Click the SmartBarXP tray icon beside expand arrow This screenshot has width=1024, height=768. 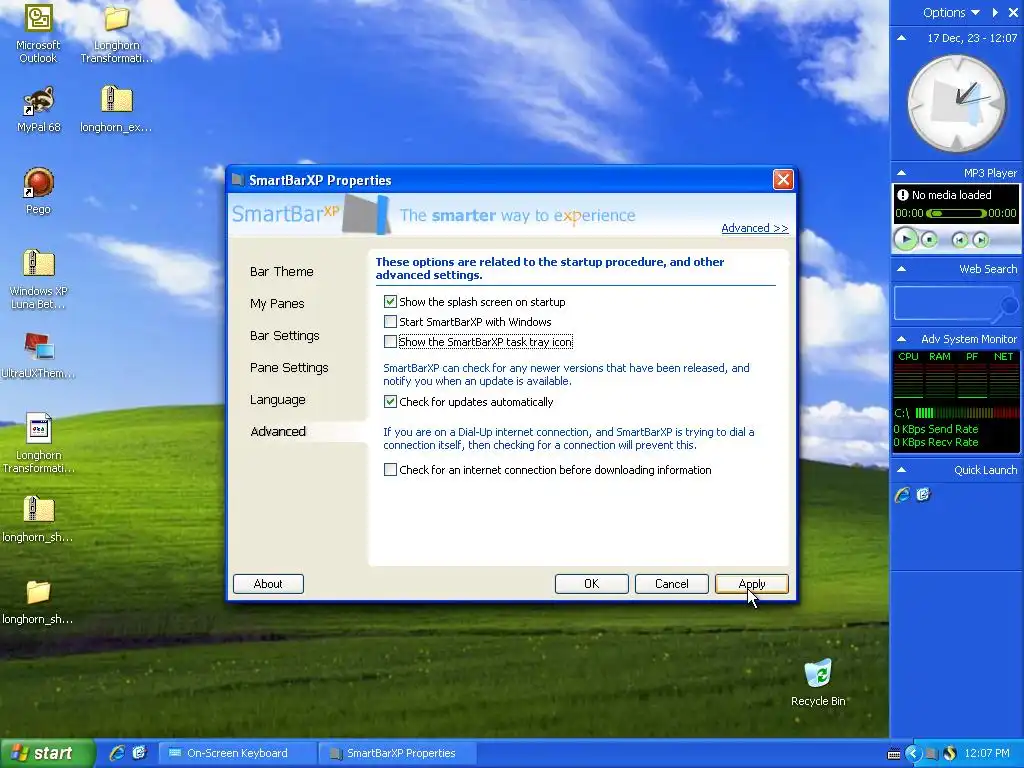click(x=932, y=754)
